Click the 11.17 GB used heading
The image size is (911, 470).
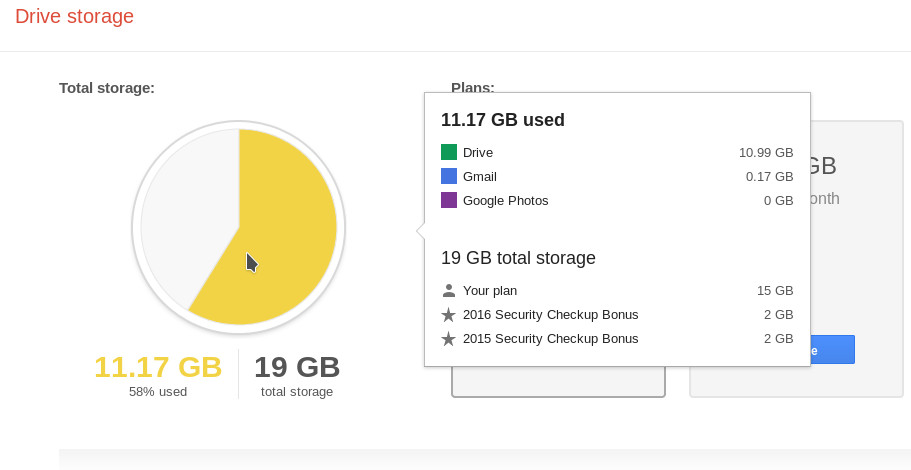pyautogui.click(x=503, y=120)
